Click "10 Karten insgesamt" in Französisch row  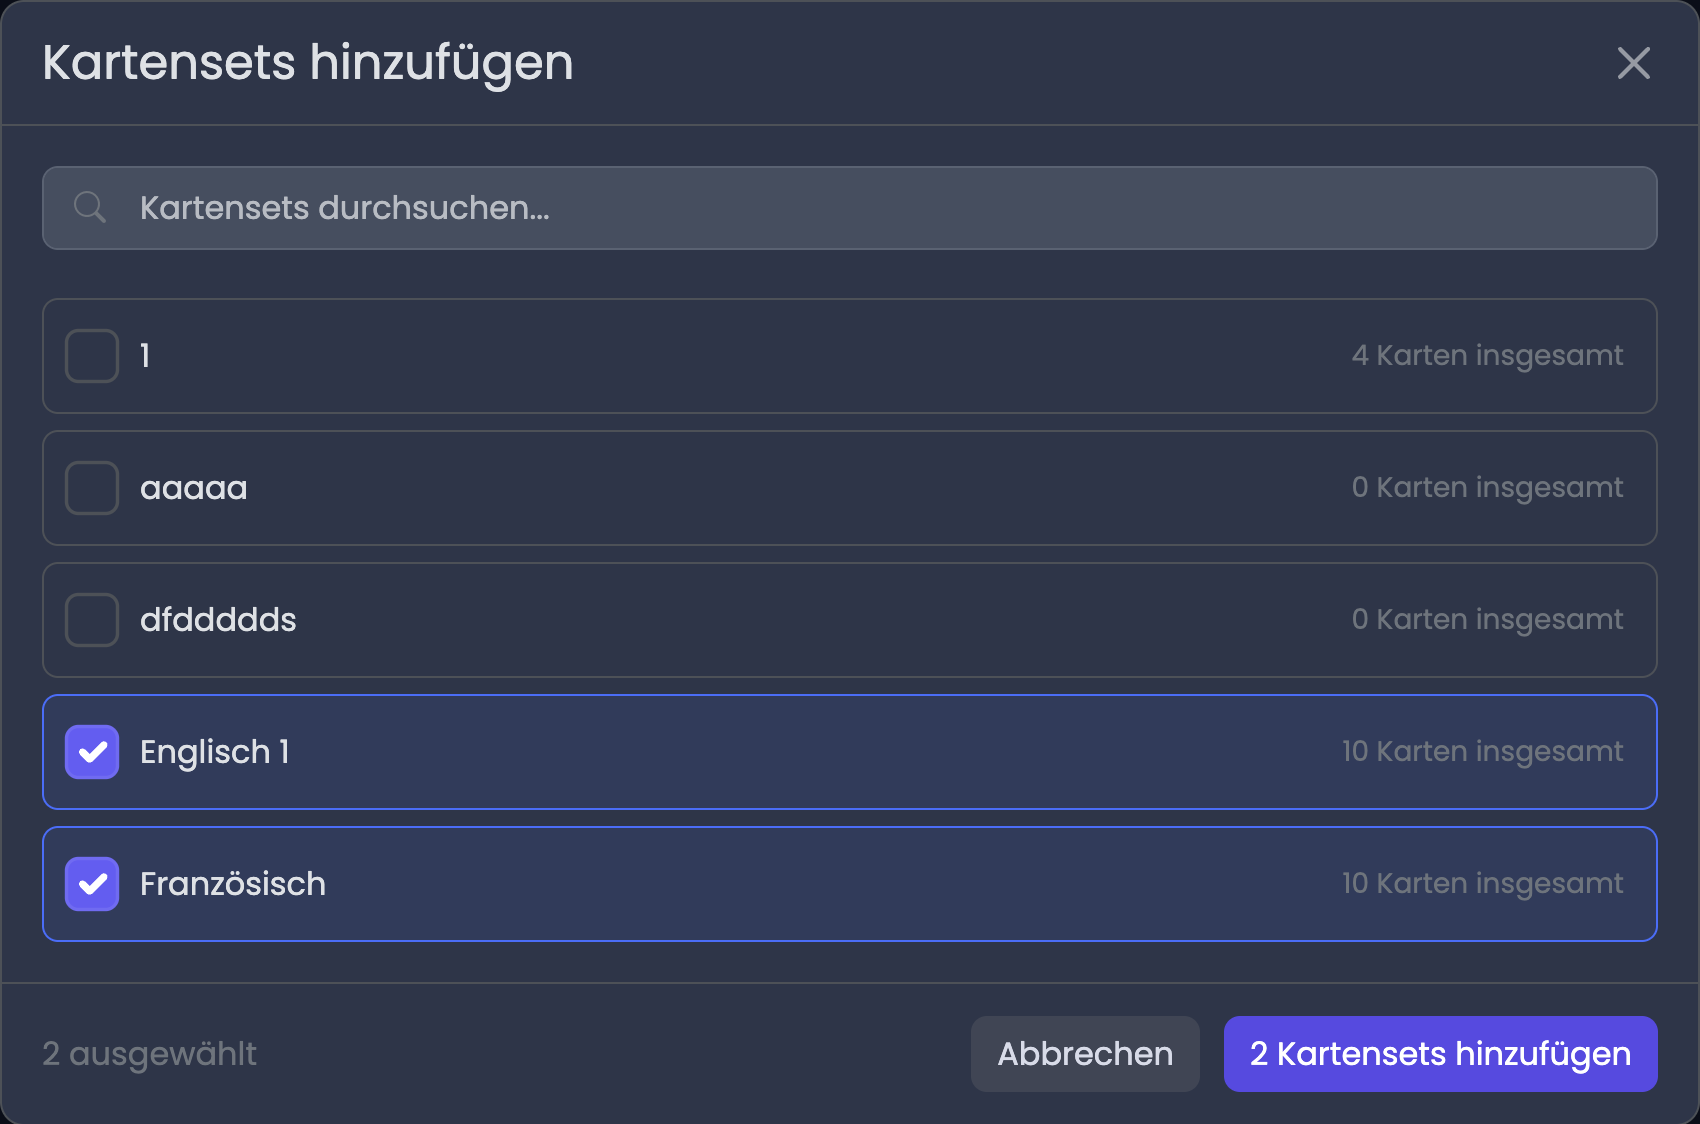[x=1482, y=884]
